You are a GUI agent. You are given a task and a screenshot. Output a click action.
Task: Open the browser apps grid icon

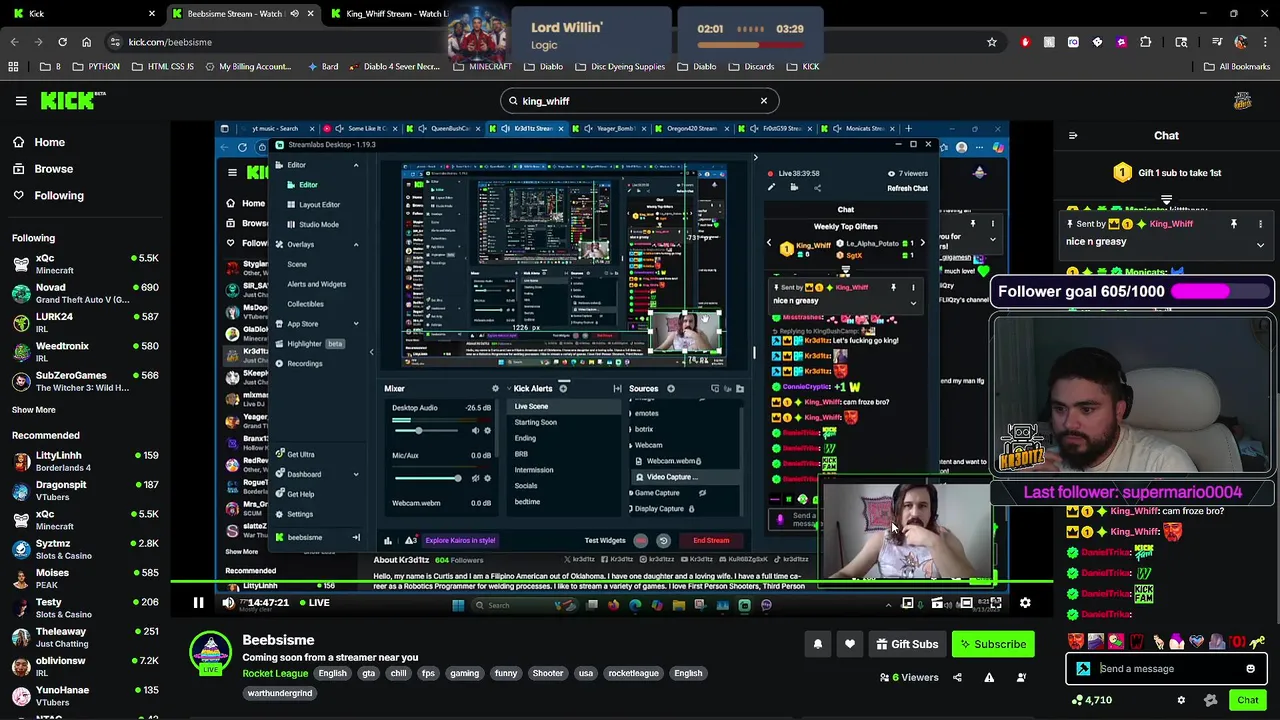tap(13, 67)
